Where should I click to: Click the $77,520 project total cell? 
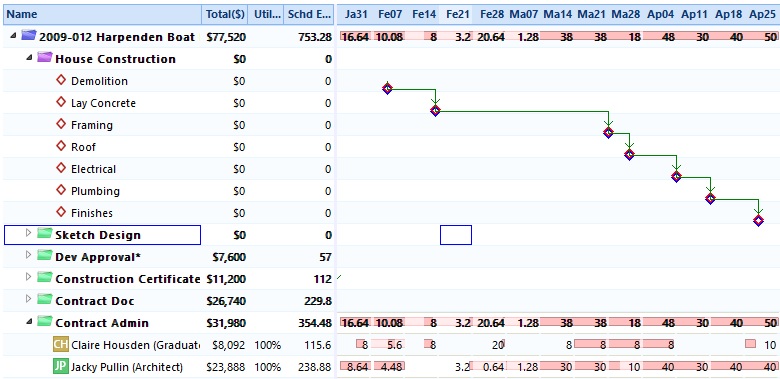click(x=226, y=37)
